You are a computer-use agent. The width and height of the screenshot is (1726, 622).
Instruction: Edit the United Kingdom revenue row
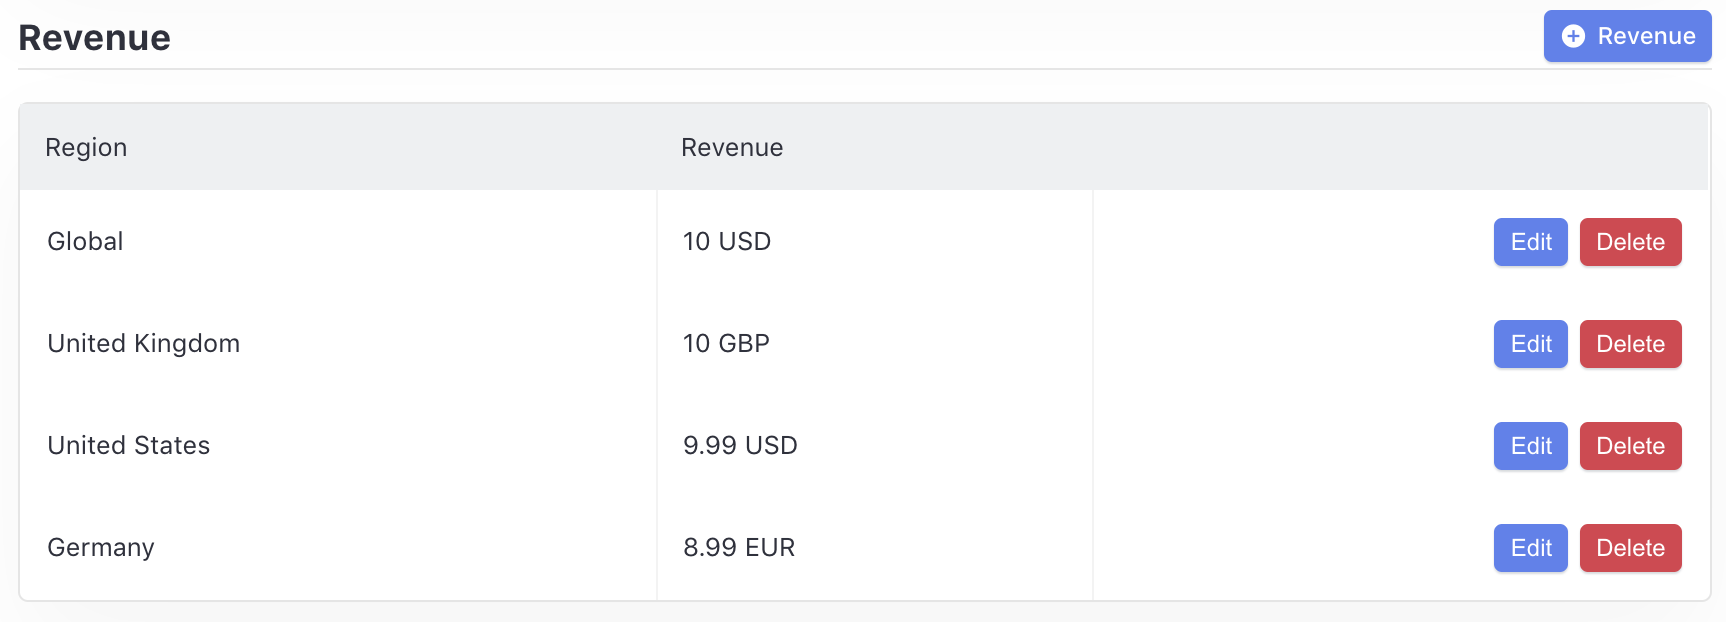[1530, 344]
